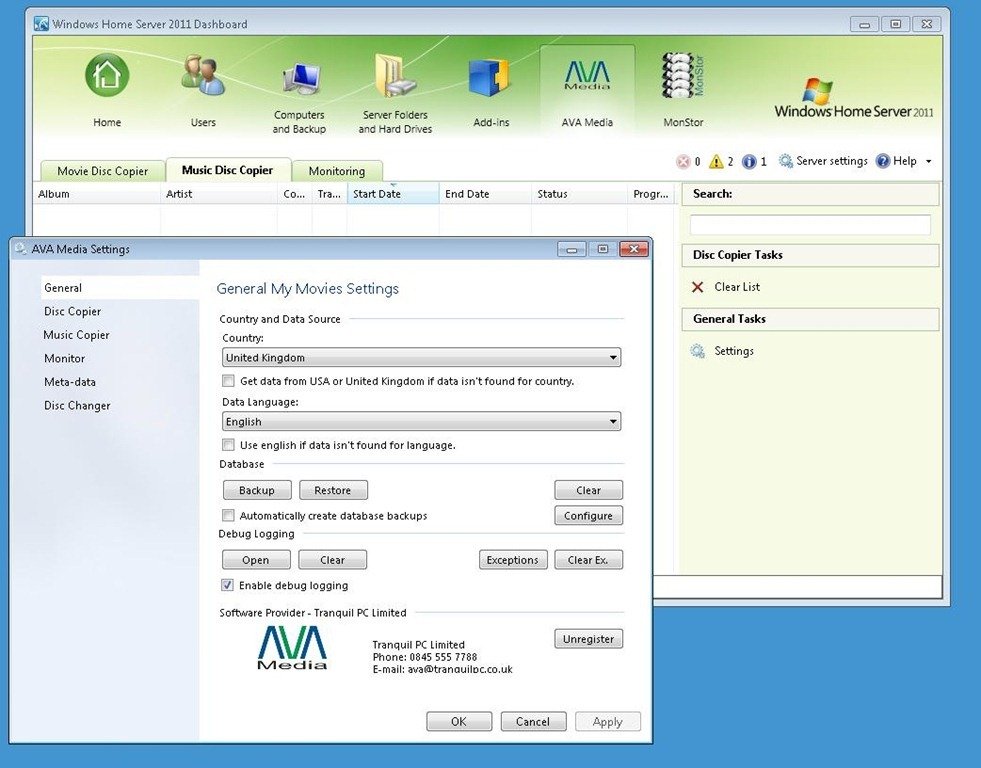Disable the Enable debug logging checkbox
This screenshot has width=981, height=768.
[x=228, y=585]
